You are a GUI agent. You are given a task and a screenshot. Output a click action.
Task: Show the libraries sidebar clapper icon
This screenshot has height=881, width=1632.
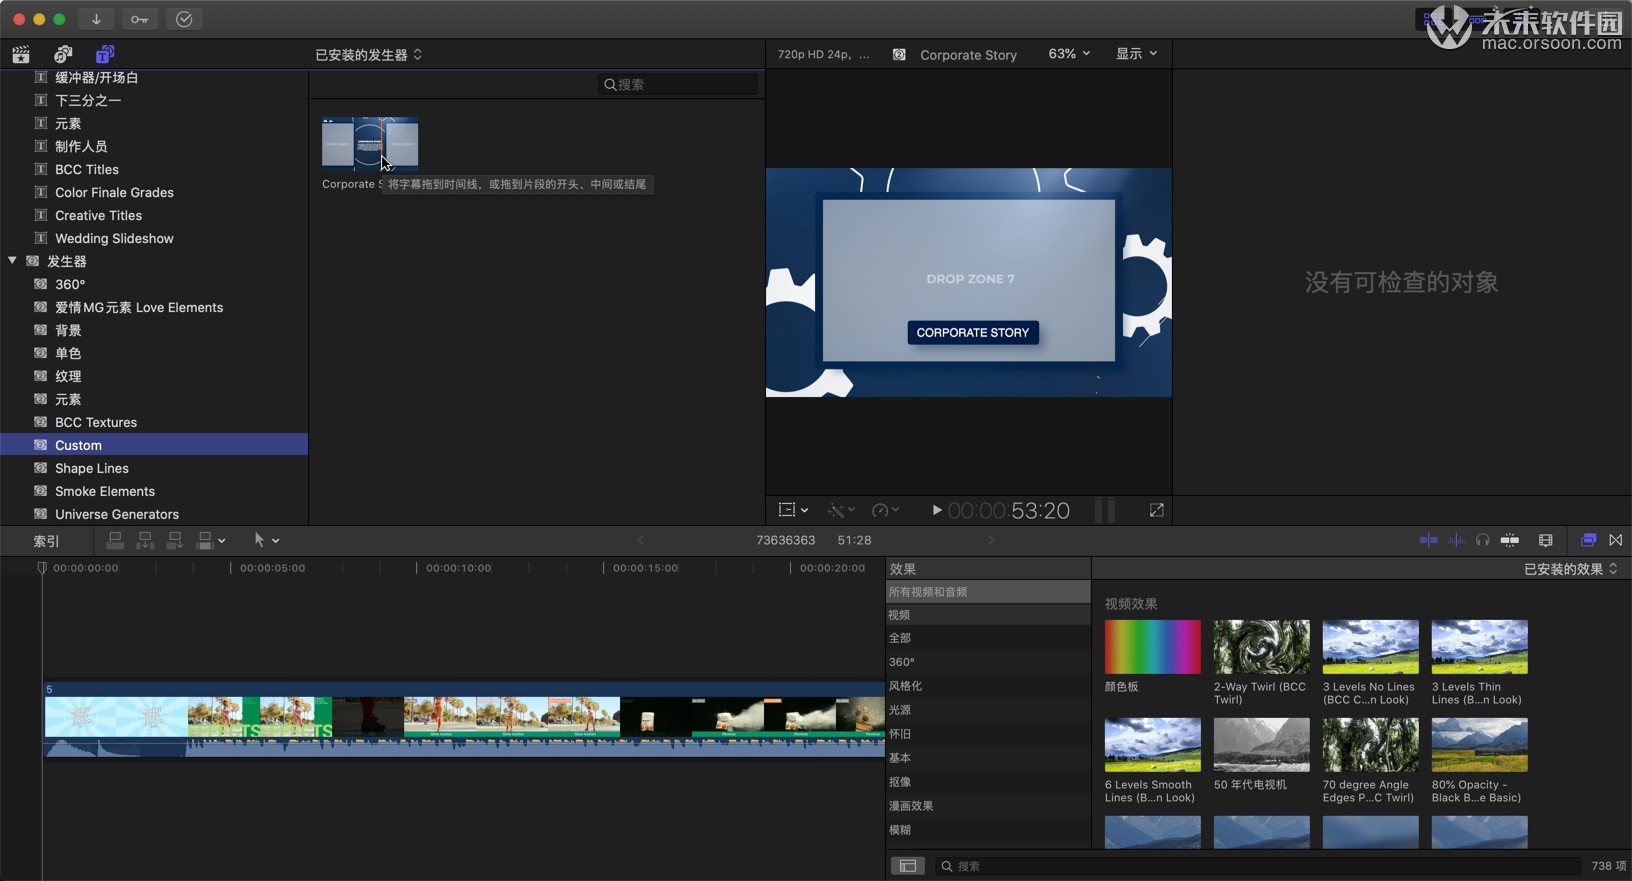pyautogui.click(x=20, y=54)
